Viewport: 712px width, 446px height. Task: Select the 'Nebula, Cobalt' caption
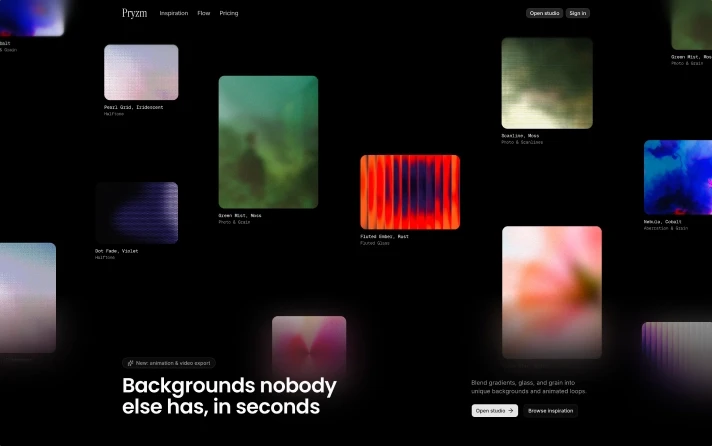coord(663,222)
